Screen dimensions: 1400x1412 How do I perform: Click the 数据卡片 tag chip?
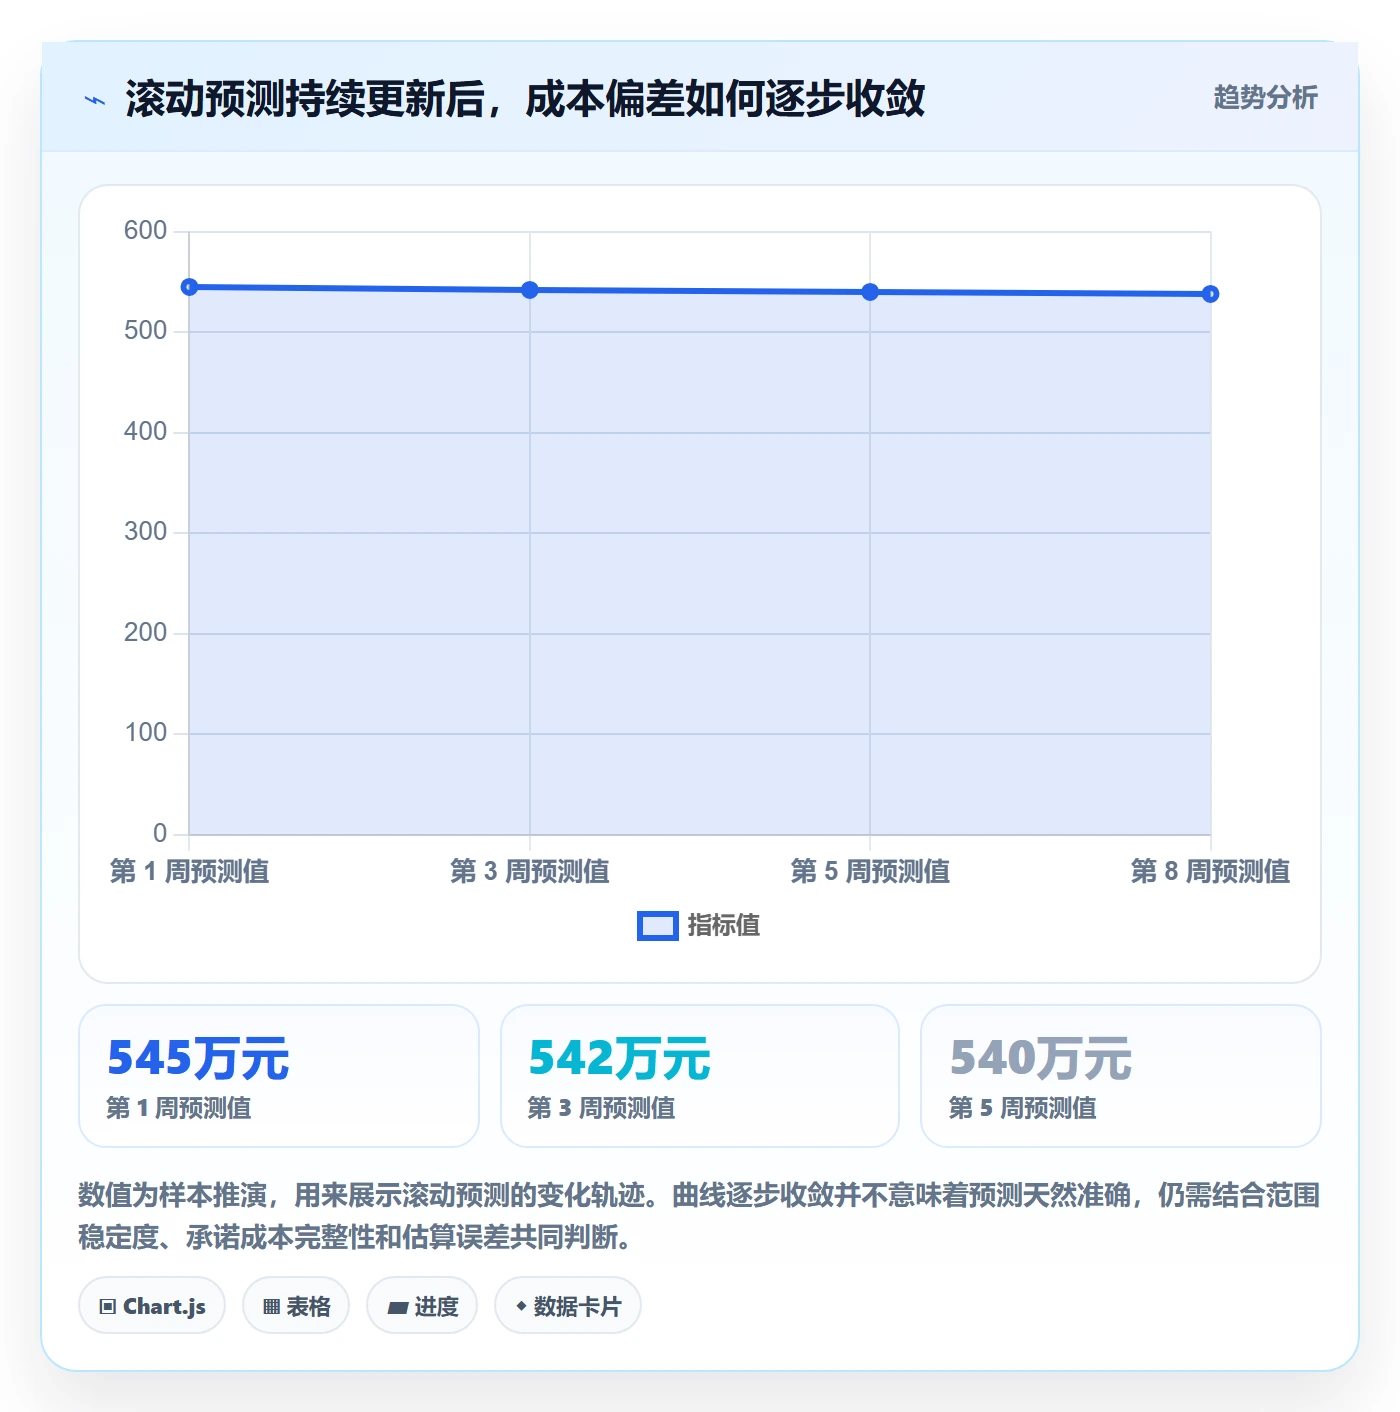click(568, 1305)
